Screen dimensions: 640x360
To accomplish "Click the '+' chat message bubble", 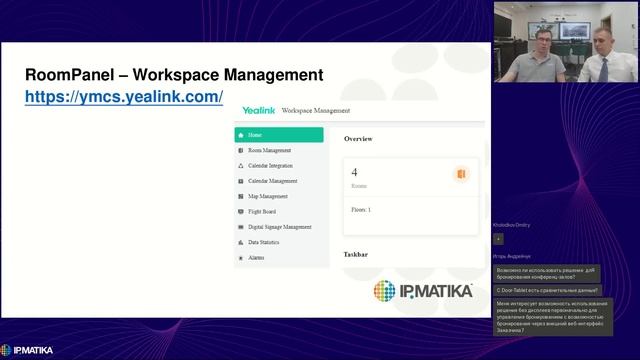I will click(498, 239).
